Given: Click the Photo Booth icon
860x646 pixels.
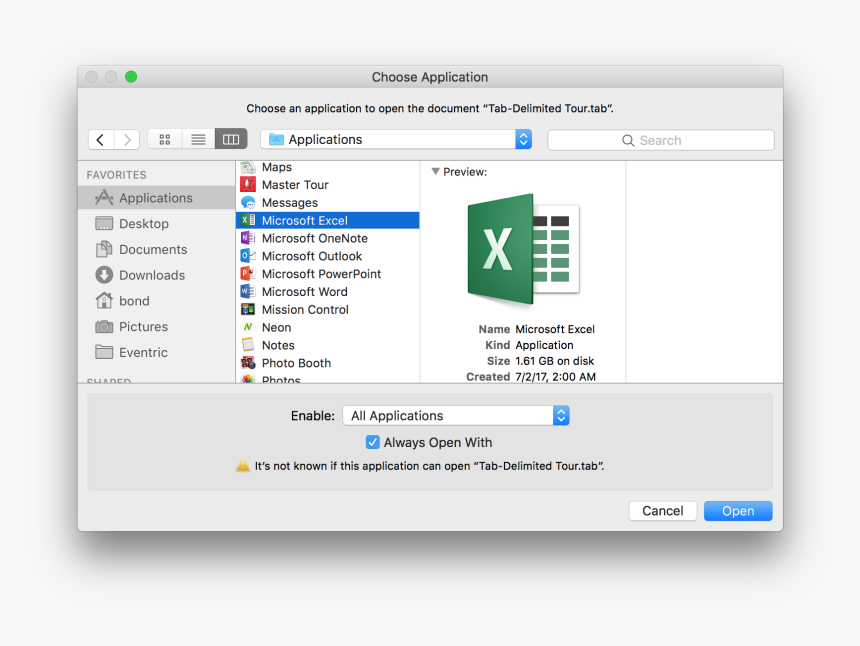Looking at the screenshot, I should pos(248,363).
